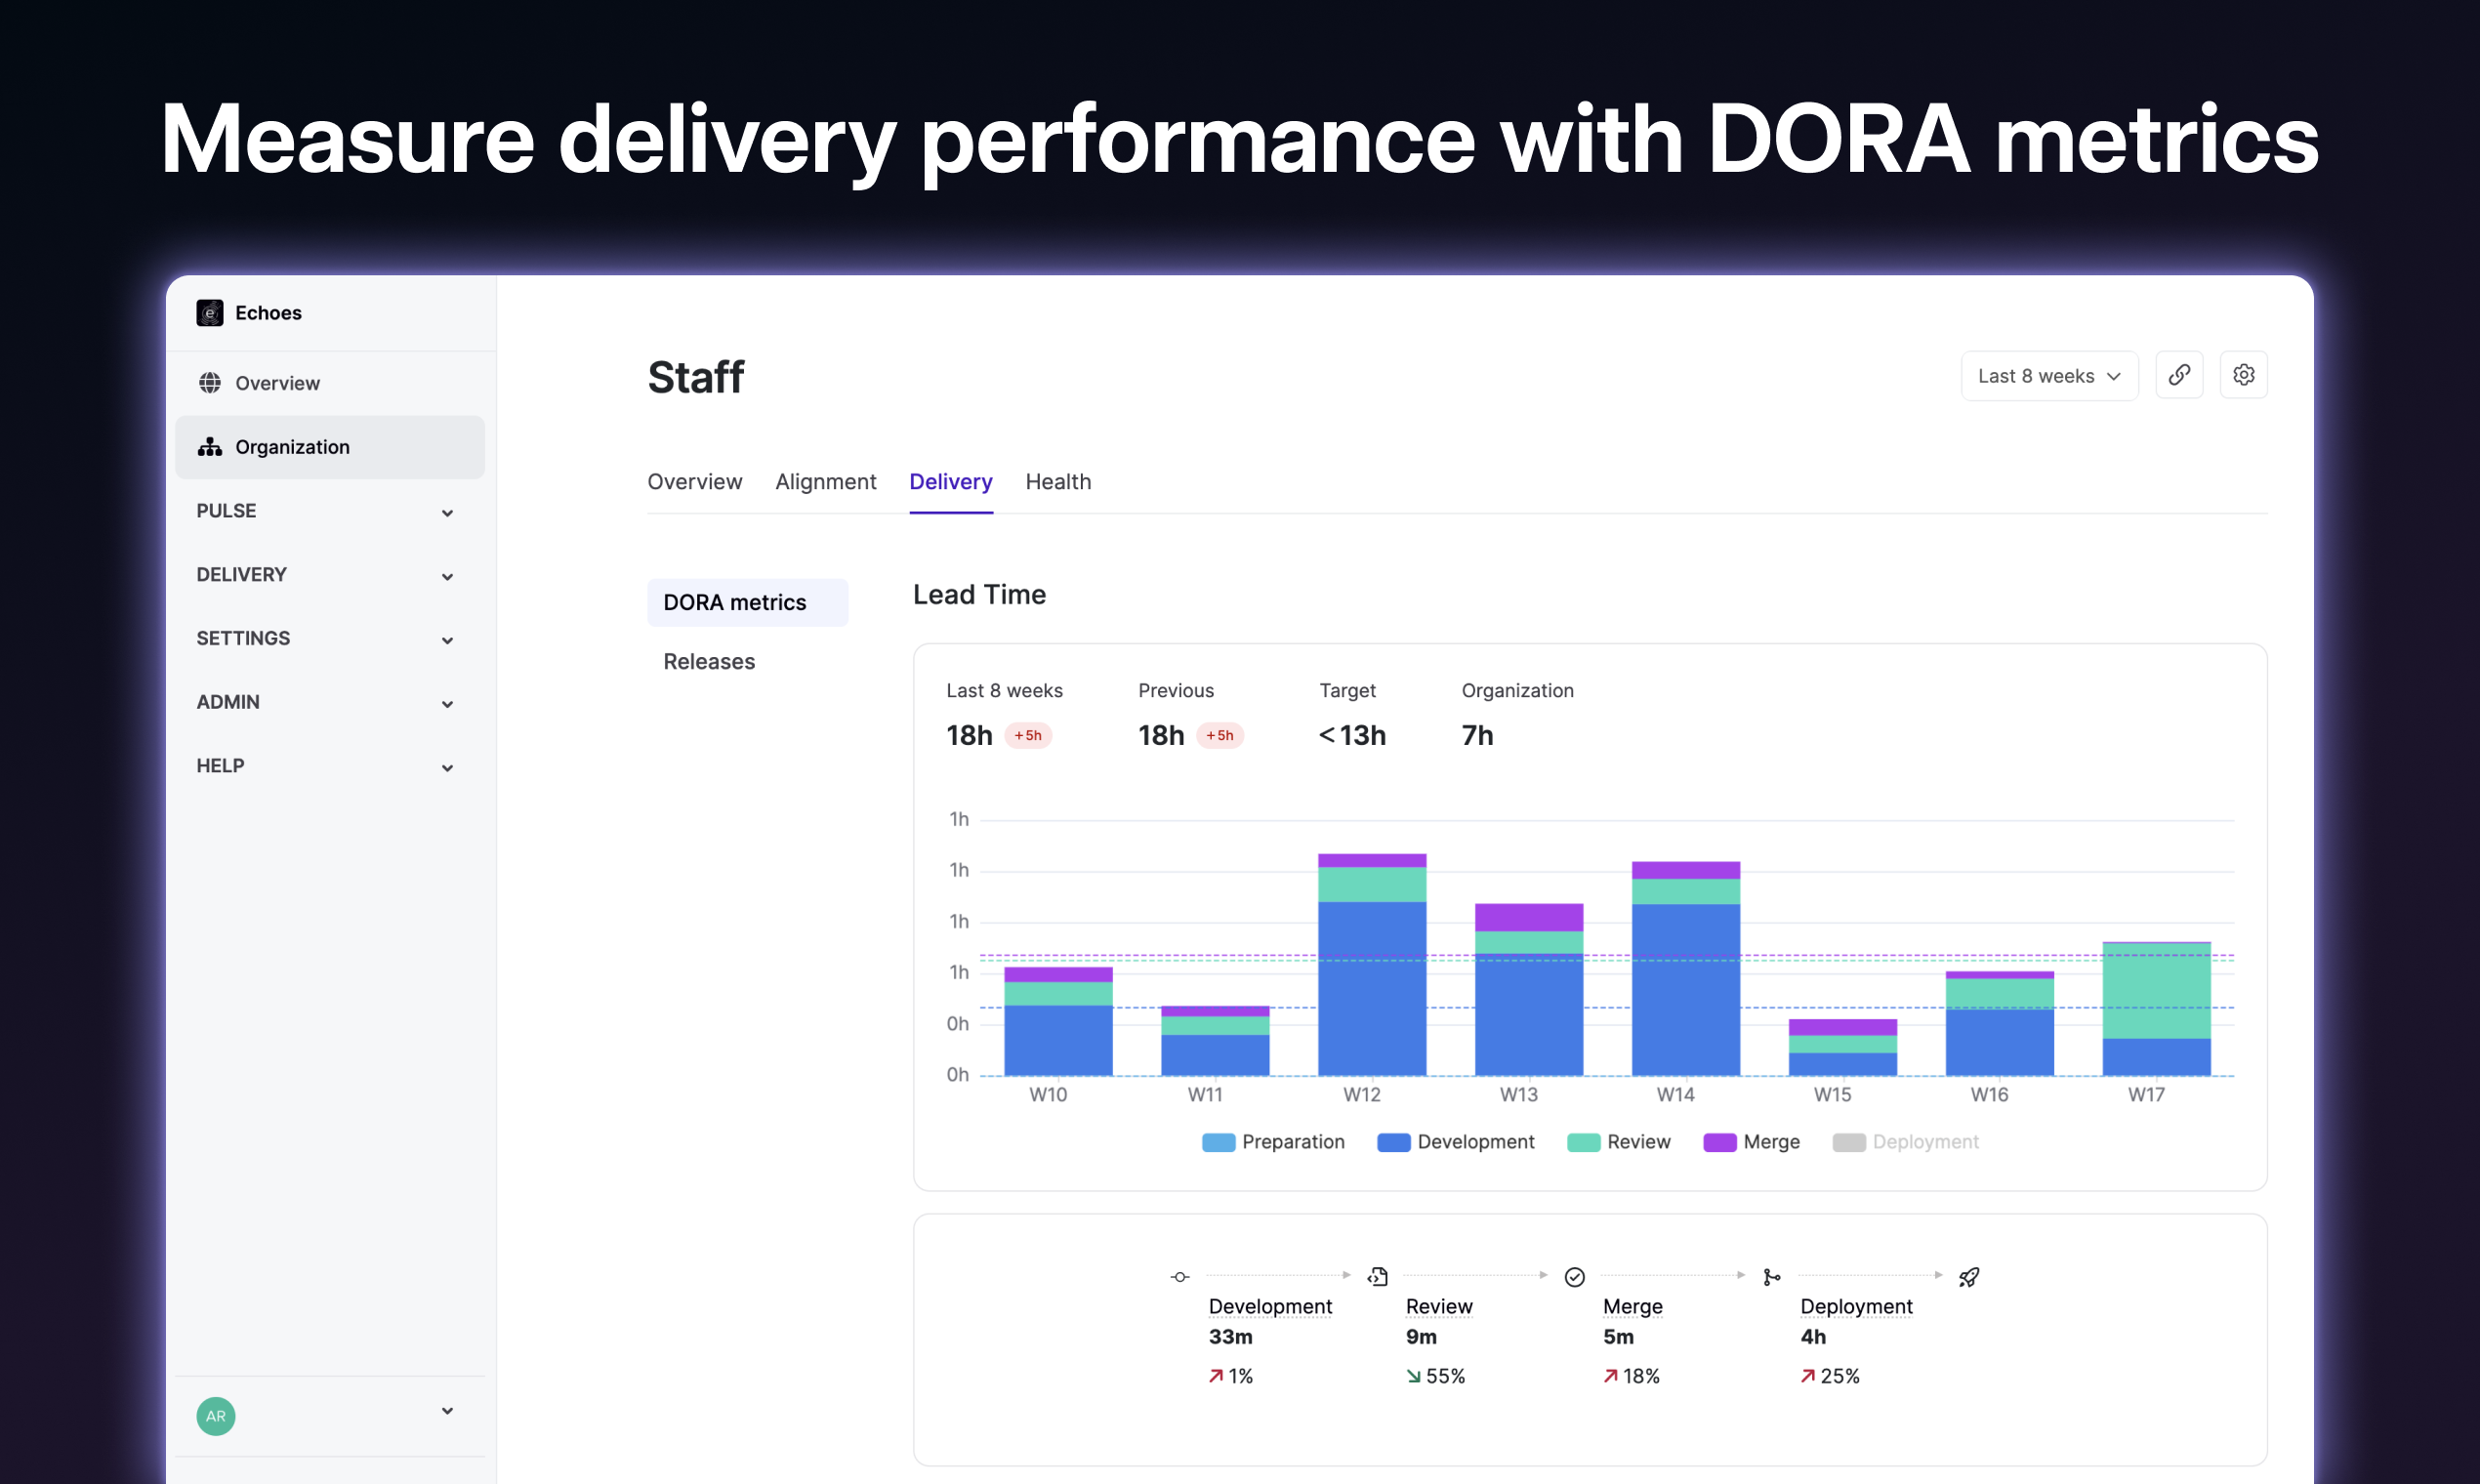Screen dimensions: 2480x1484
Task: Click the rocket deployment icon
Action: [x=1968, y=1277]
